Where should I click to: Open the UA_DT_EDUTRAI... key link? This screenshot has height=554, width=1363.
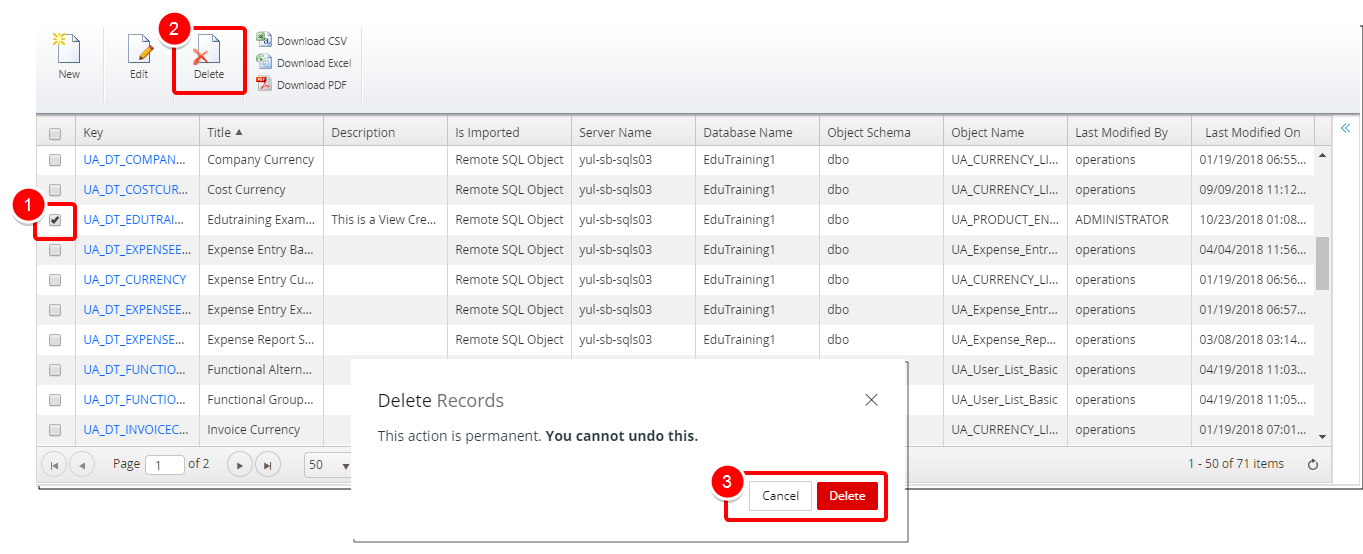[x=135, y=220]
